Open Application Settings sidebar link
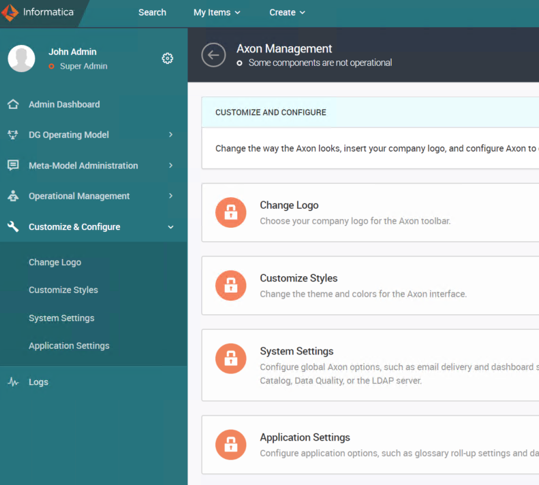Screen dimensions: 539x485 [x=69, y=346]
